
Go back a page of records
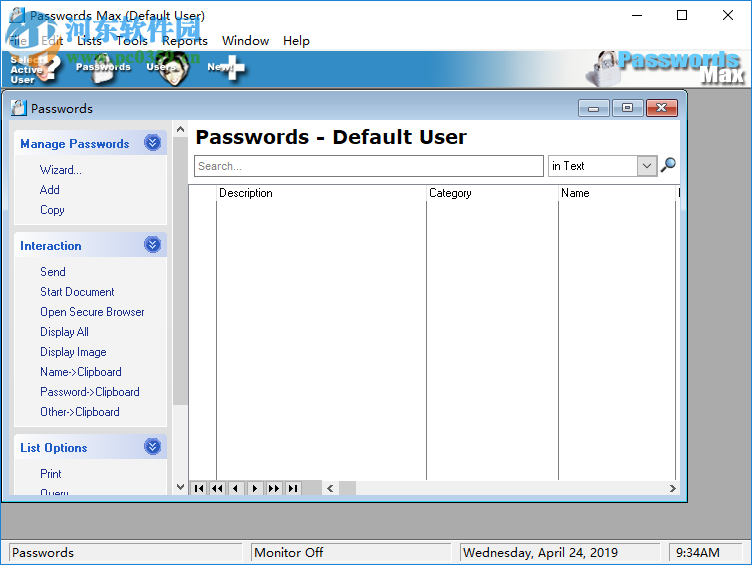pyautogui.click(x=217, y=488)
